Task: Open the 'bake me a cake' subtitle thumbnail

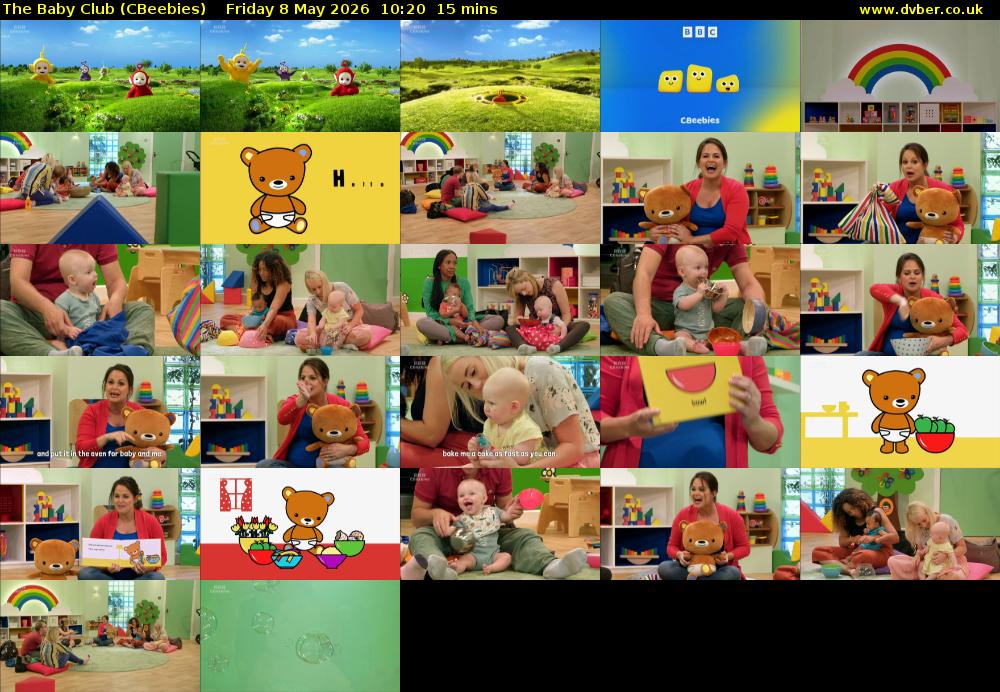Action: tap(500, 412)
